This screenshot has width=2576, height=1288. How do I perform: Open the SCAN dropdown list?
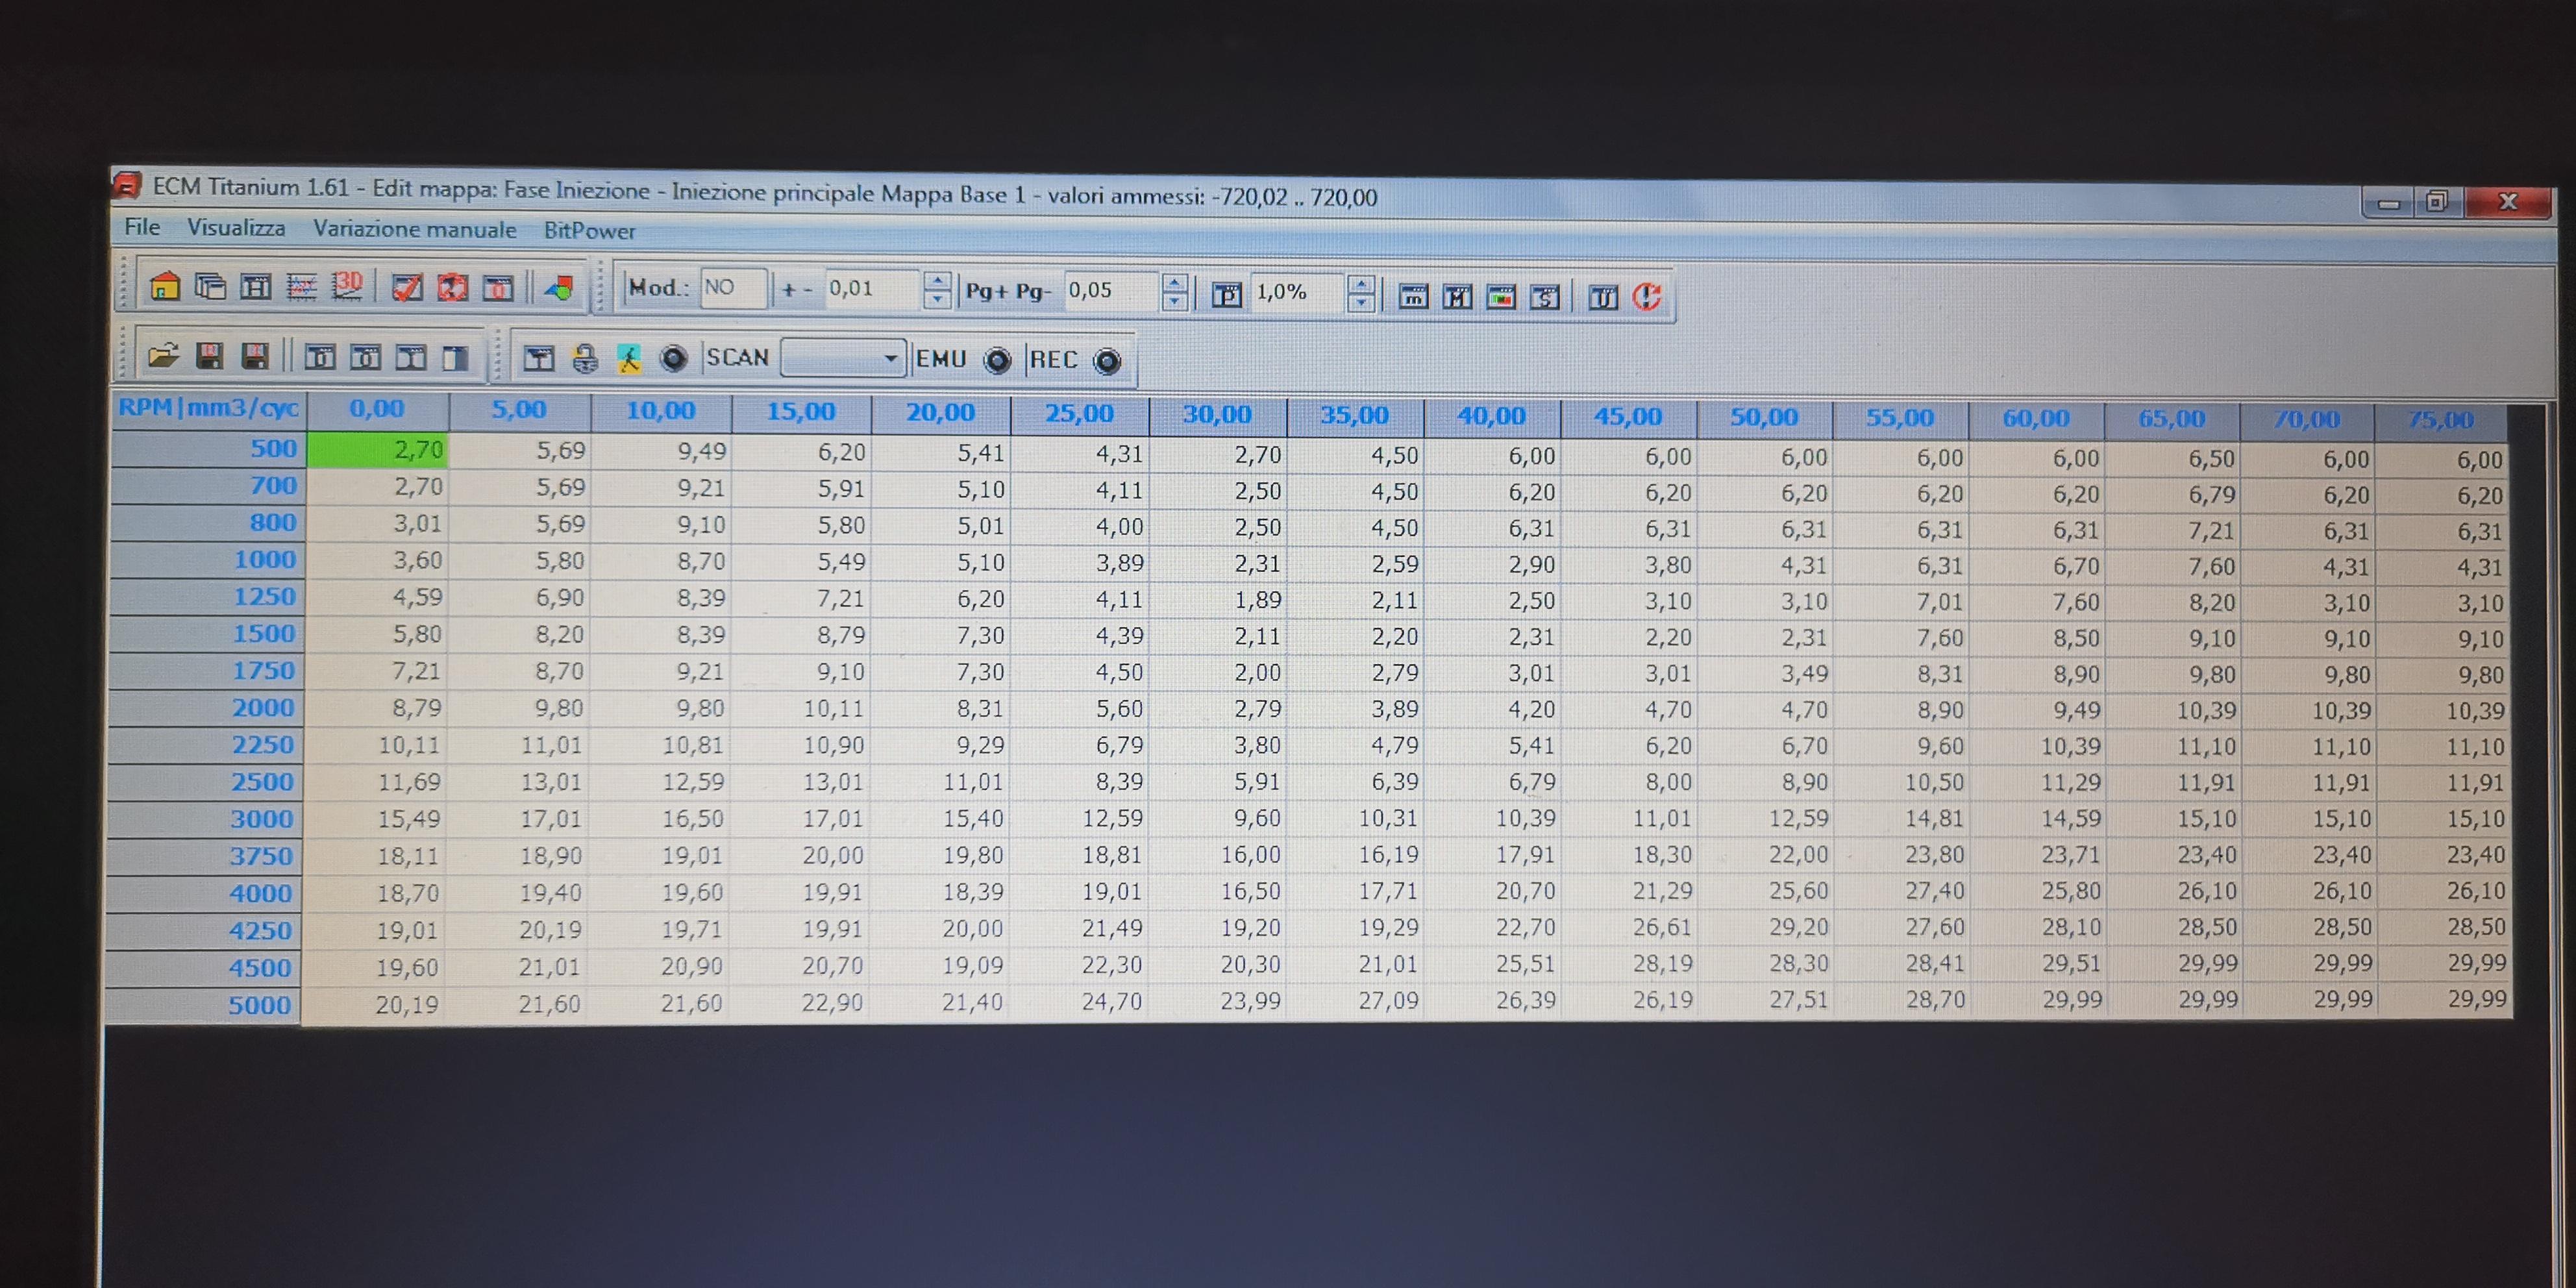click(890, 358)
